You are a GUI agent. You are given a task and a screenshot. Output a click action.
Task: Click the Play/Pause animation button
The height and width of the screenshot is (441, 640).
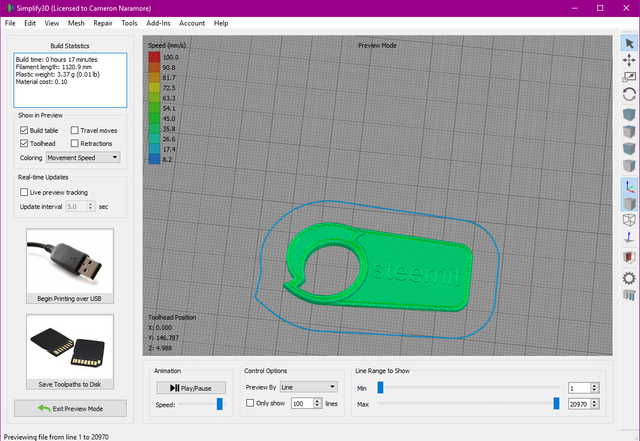point(191,388)
